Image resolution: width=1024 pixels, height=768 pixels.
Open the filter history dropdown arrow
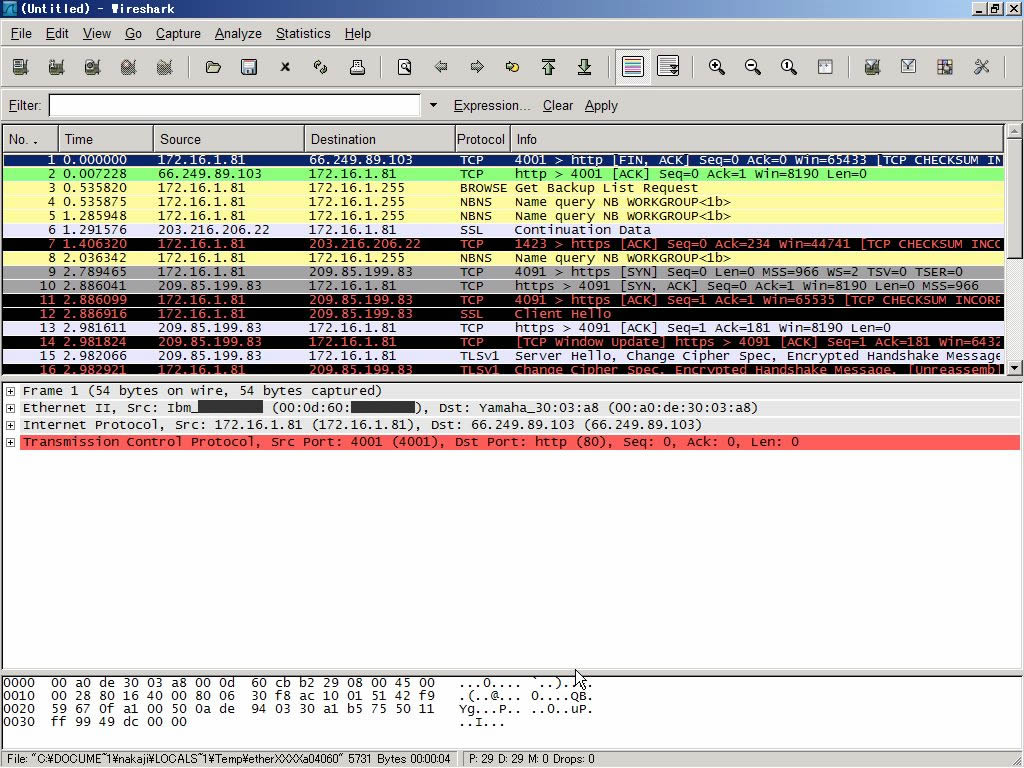point(433,105)
